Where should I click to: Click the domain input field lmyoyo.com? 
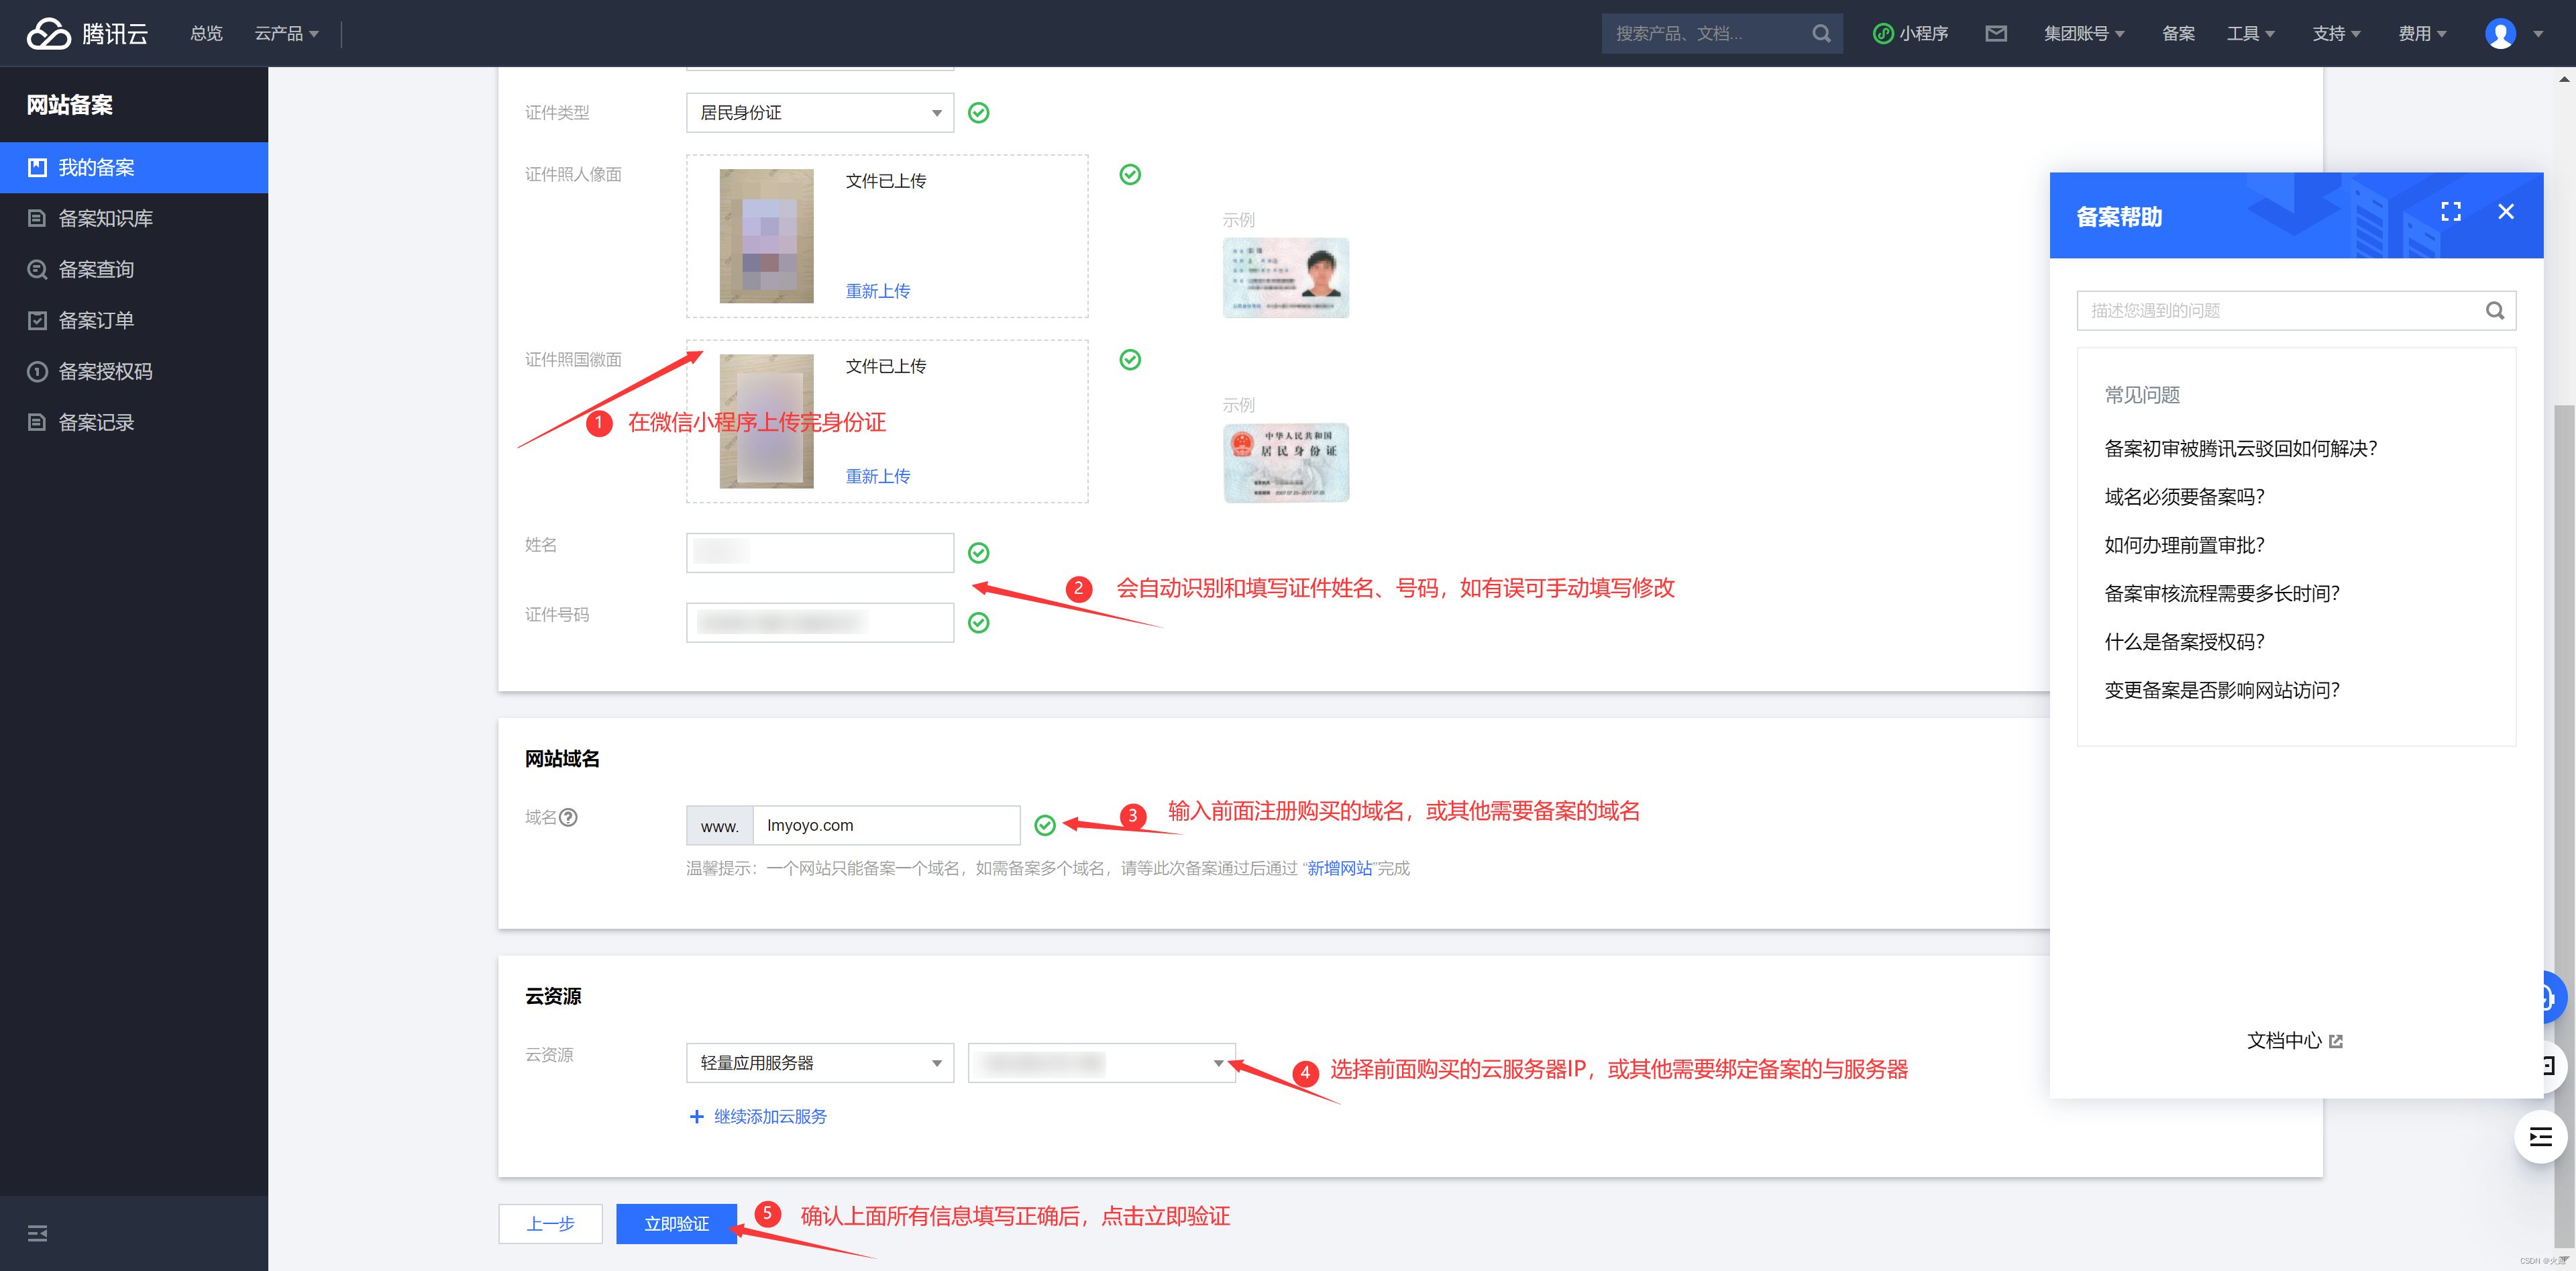pos(886,825)
